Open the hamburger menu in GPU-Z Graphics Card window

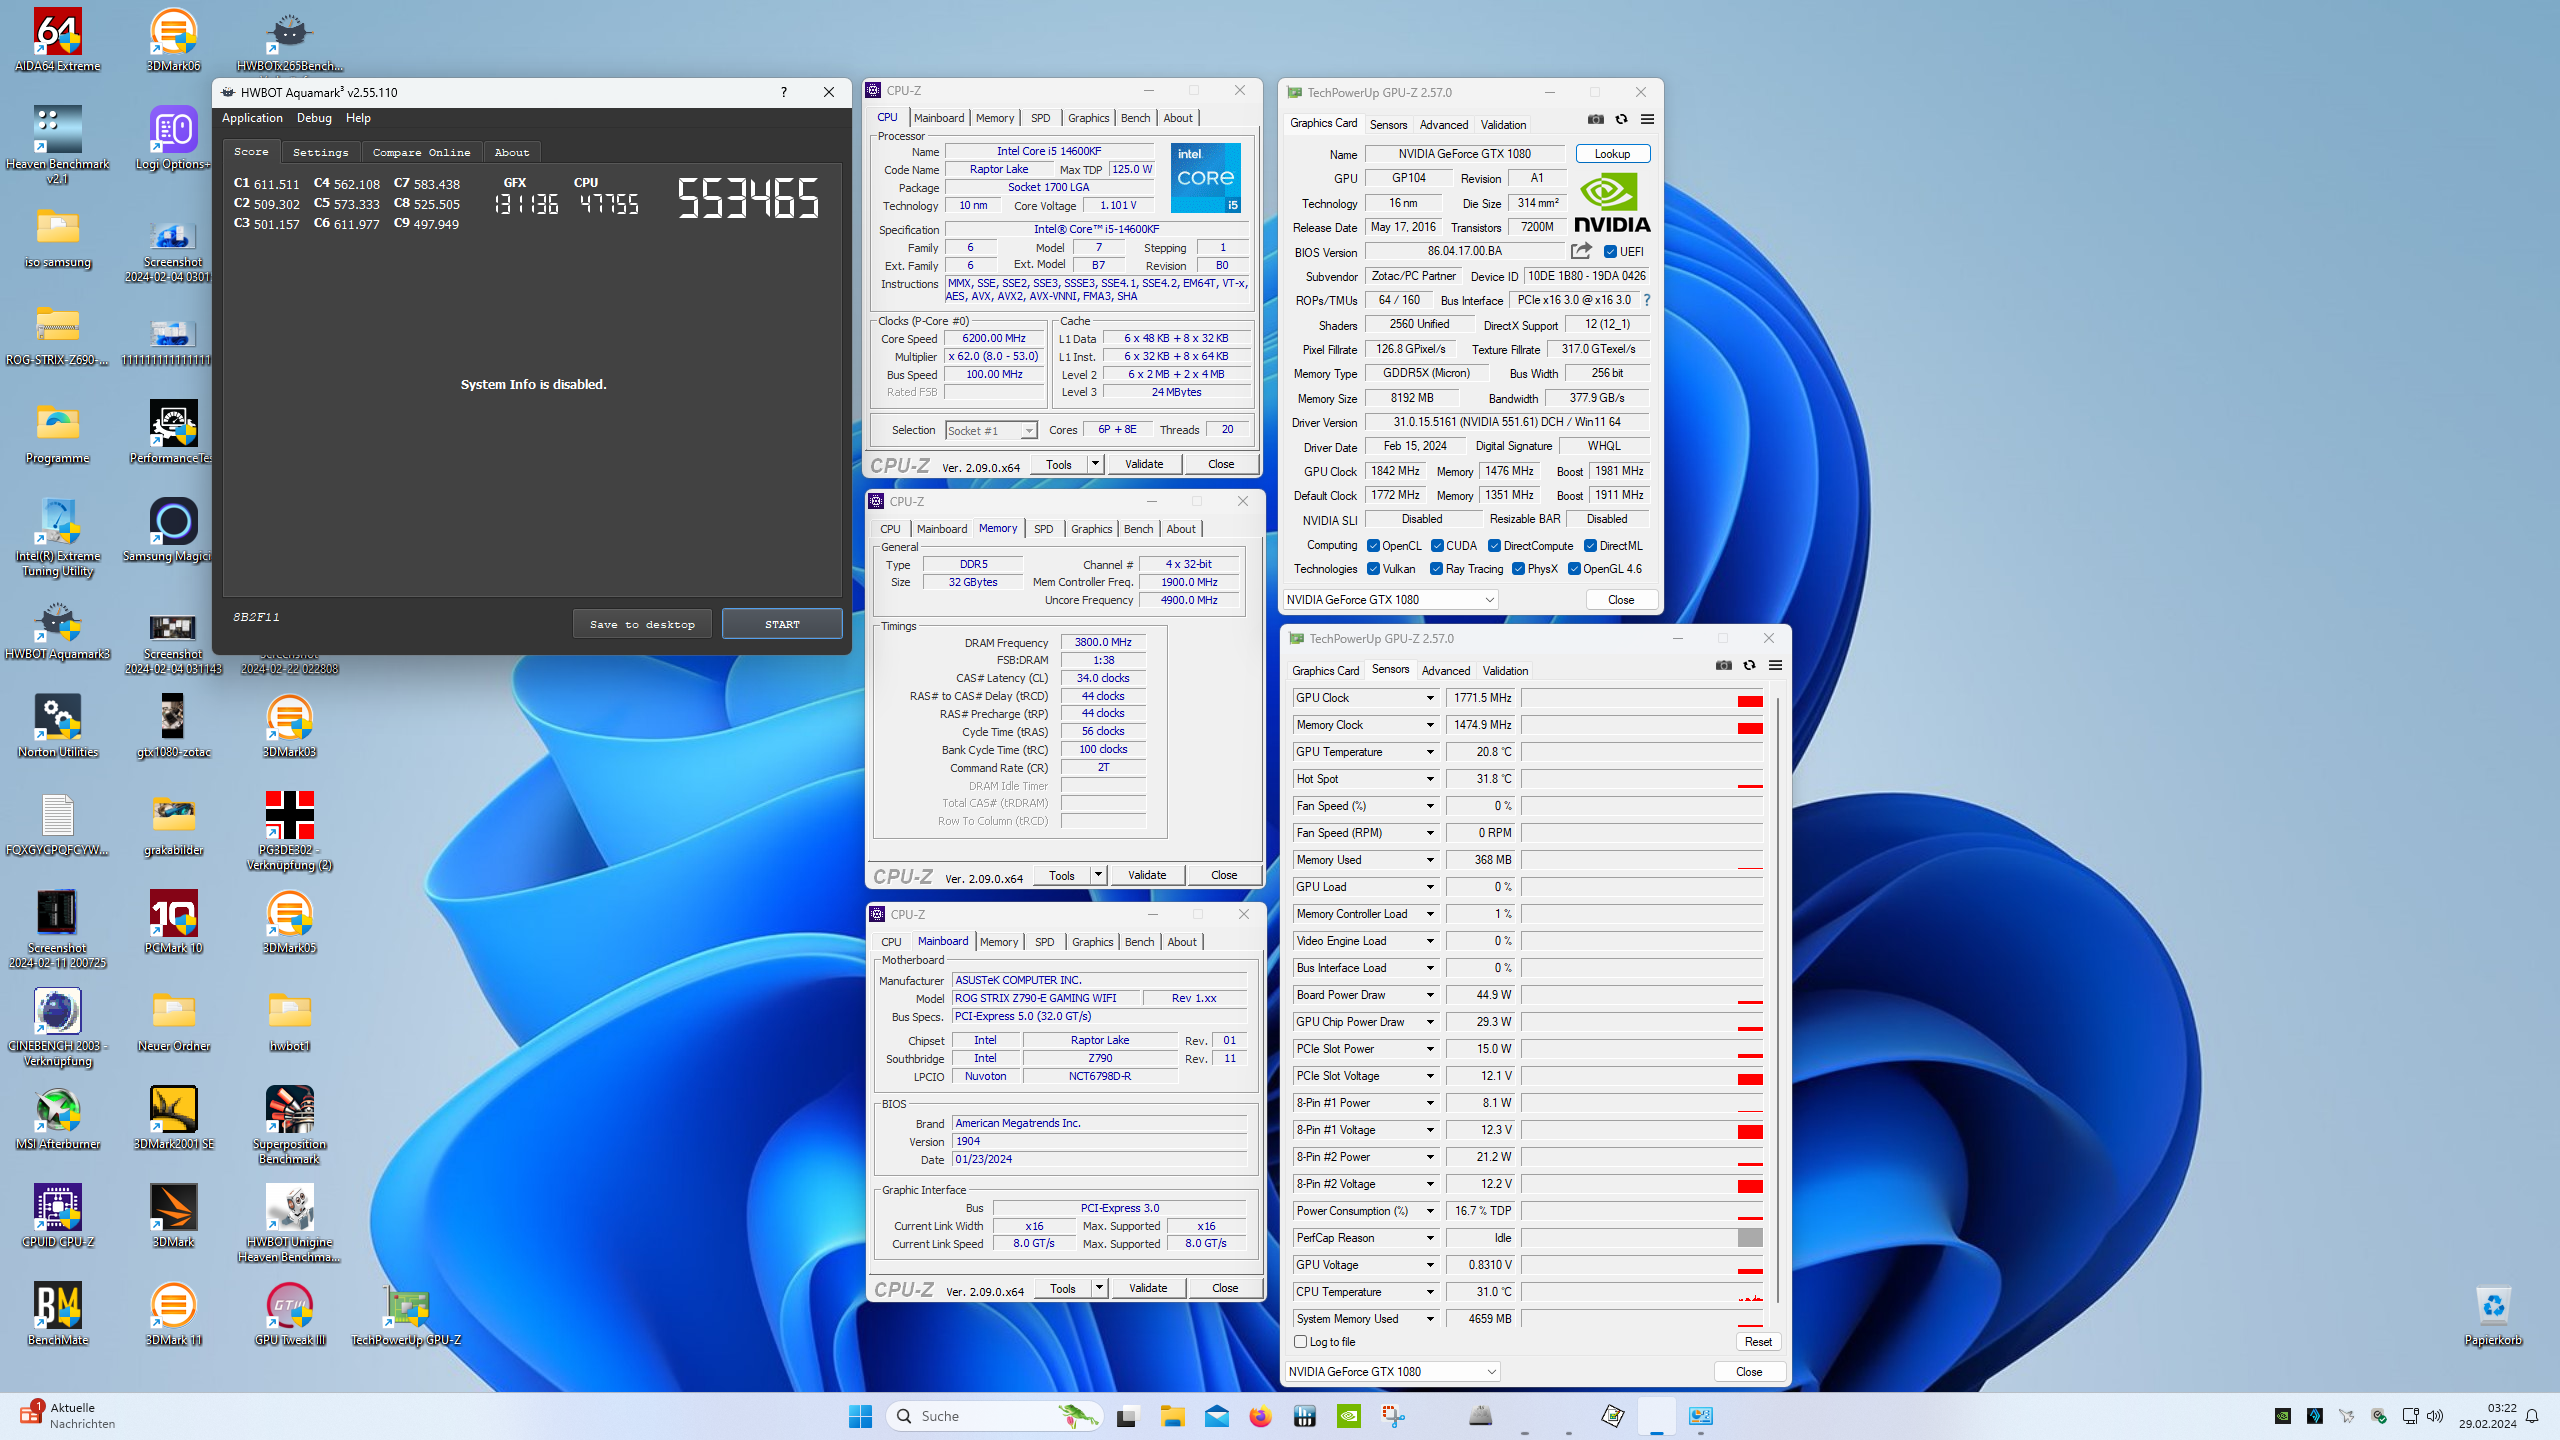point(1647,119)
